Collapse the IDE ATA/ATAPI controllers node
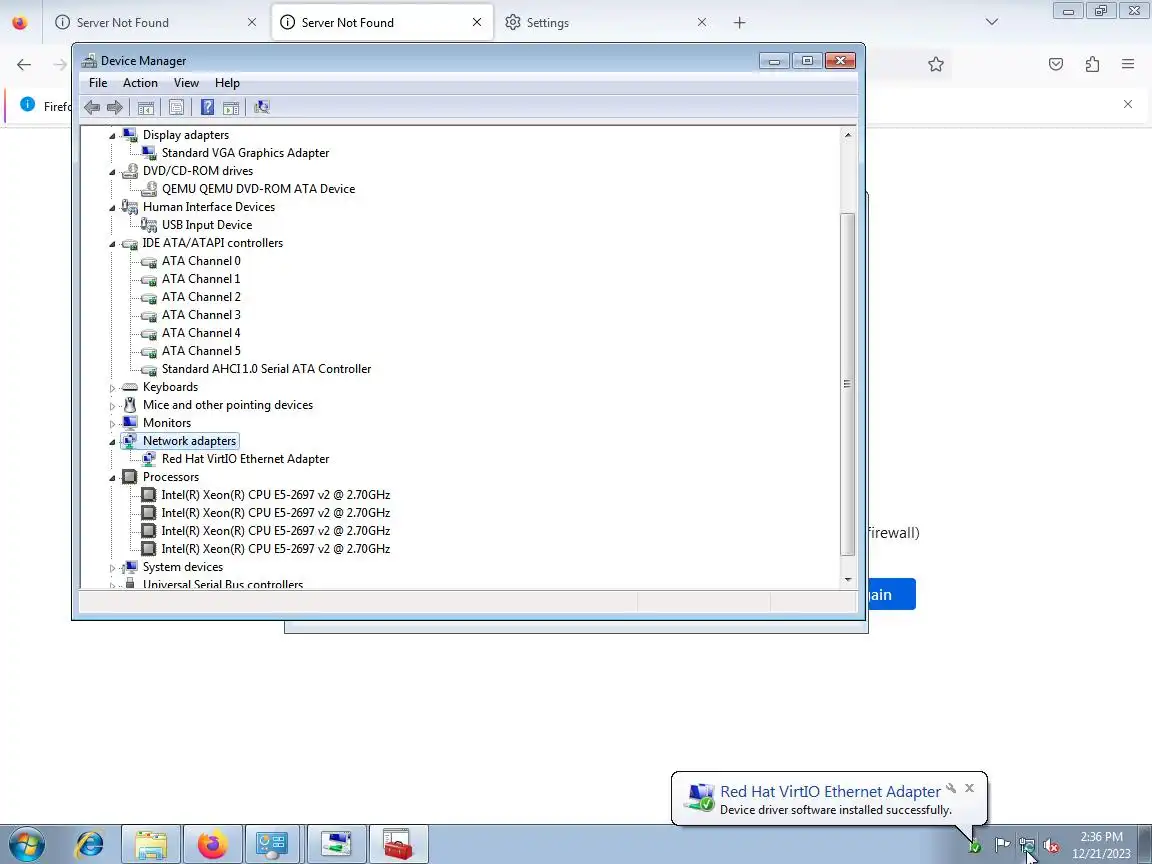This screenshot has height=864, width=1152. [112, 243]
